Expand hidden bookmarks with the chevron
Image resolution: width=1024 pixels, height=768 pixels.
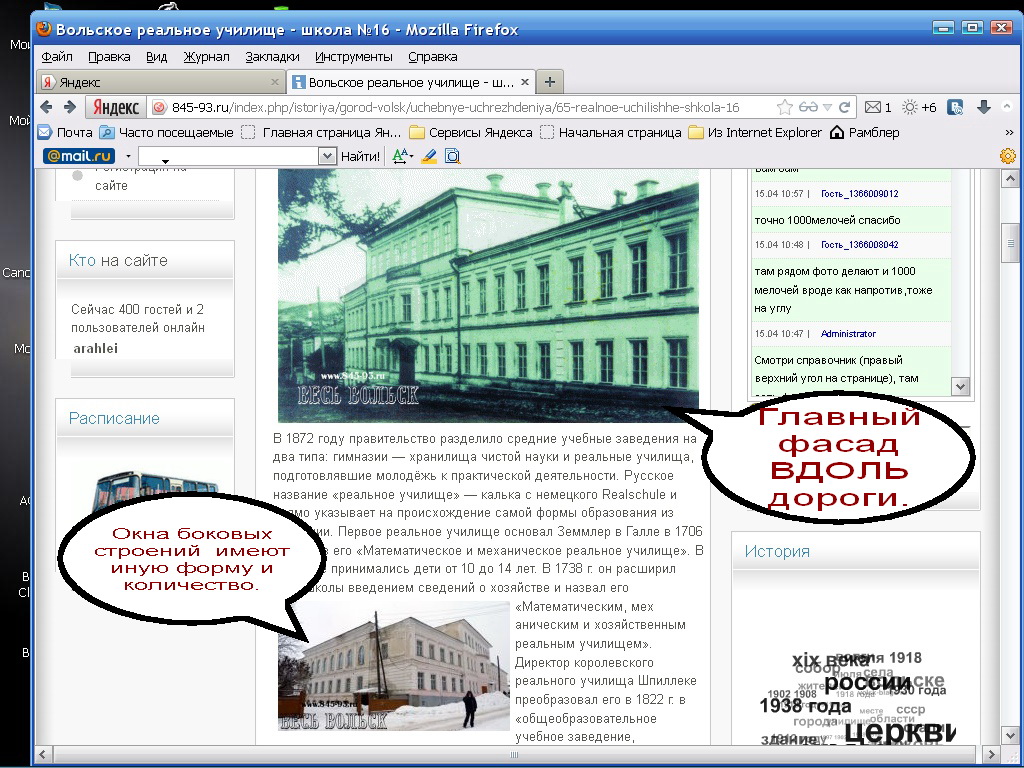(x=1008, y=132)
